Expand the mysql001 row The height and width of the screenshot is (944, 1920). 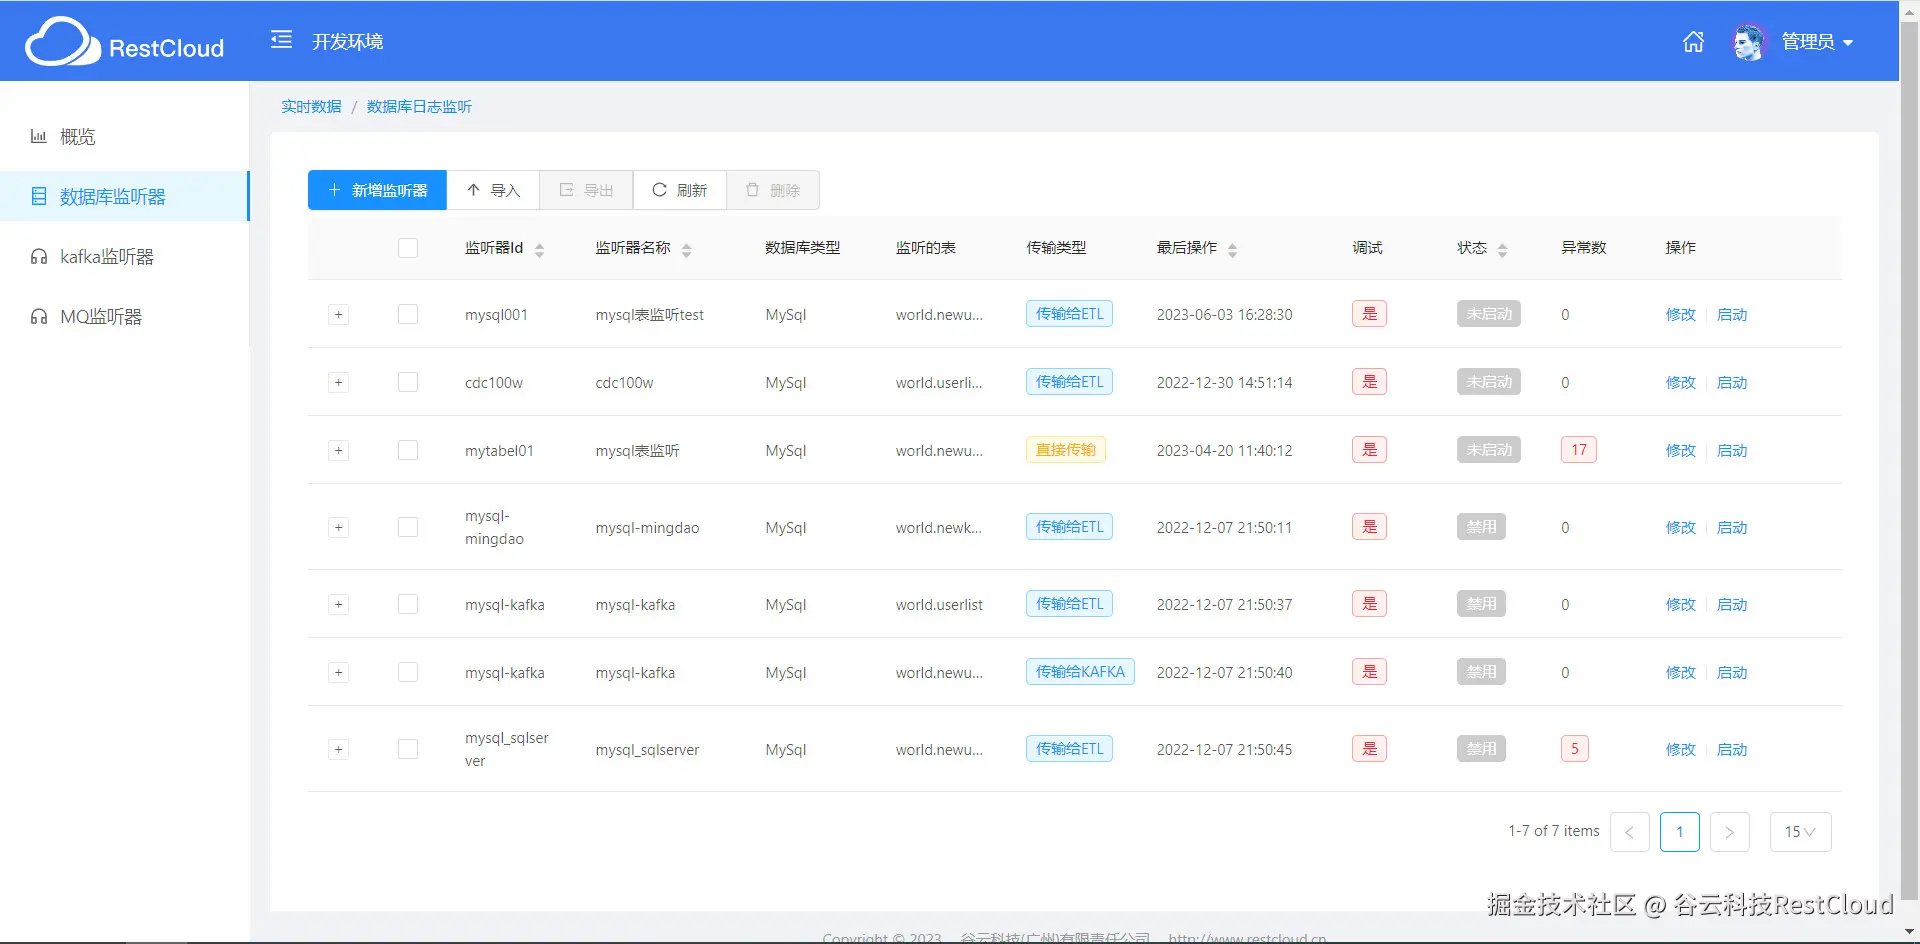click(339, 315)
